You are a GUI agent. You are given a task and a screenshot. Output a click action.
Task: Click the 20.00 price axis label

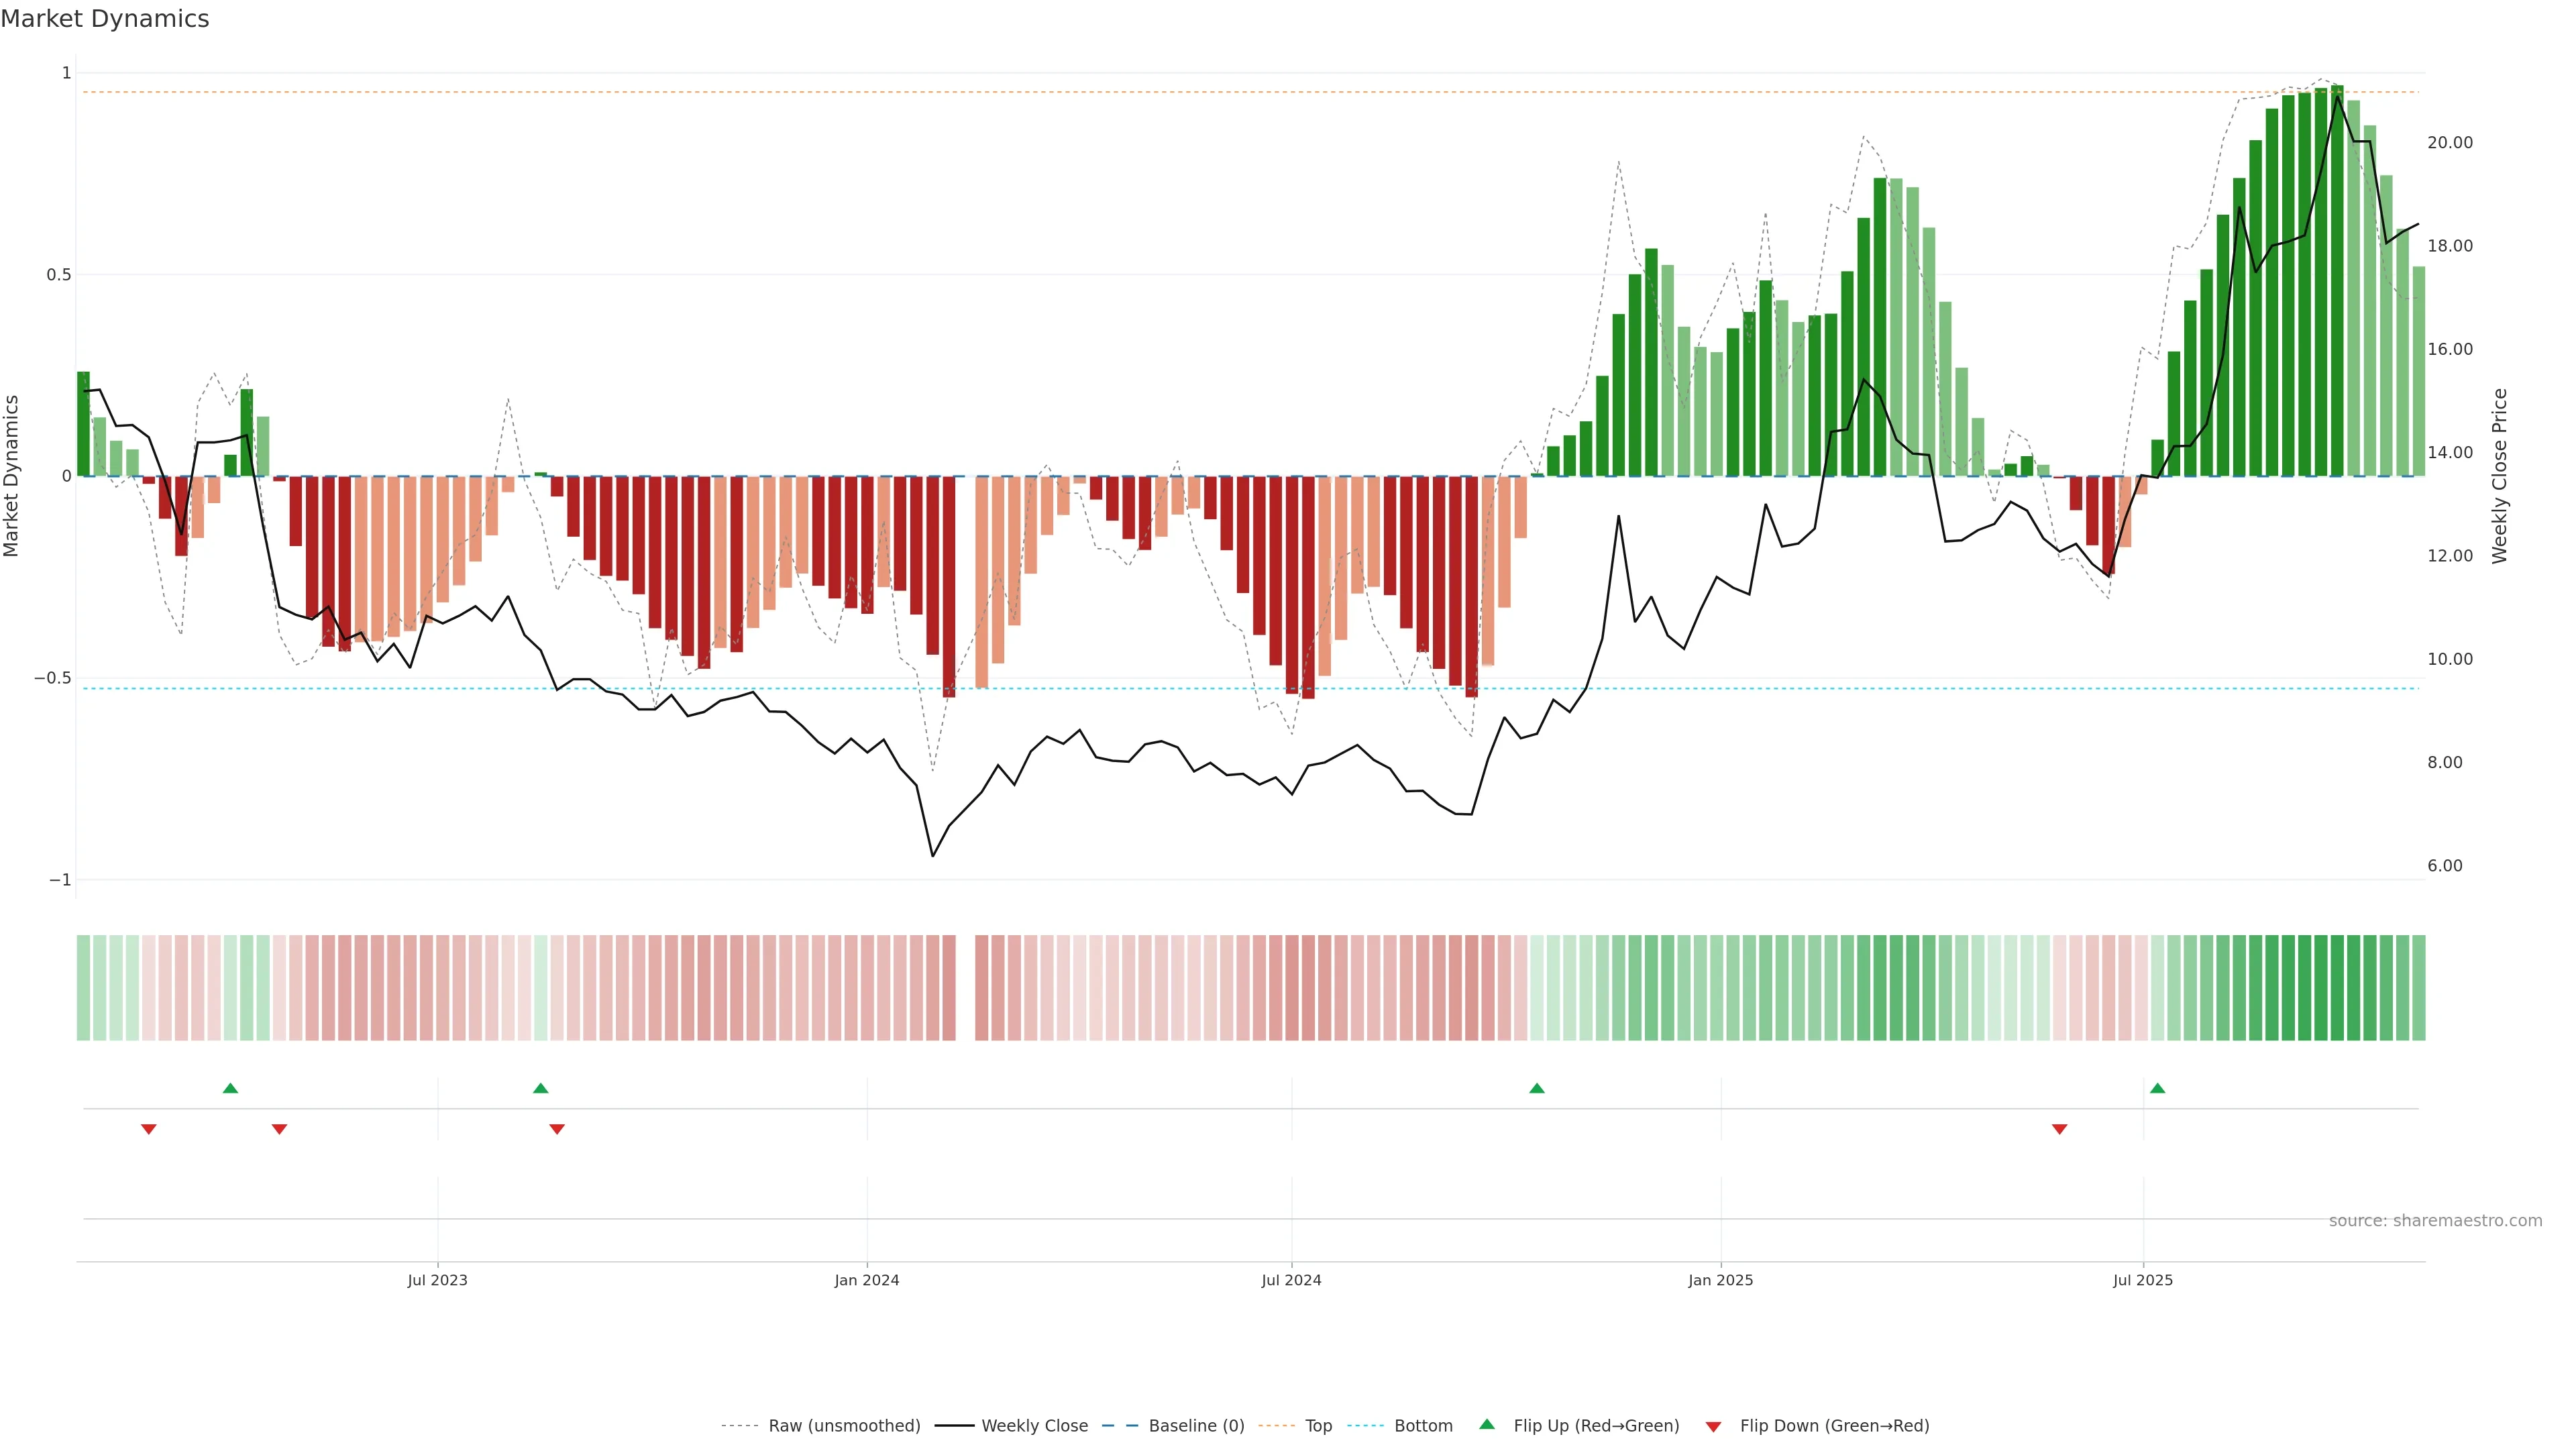tap(2449, 143)
